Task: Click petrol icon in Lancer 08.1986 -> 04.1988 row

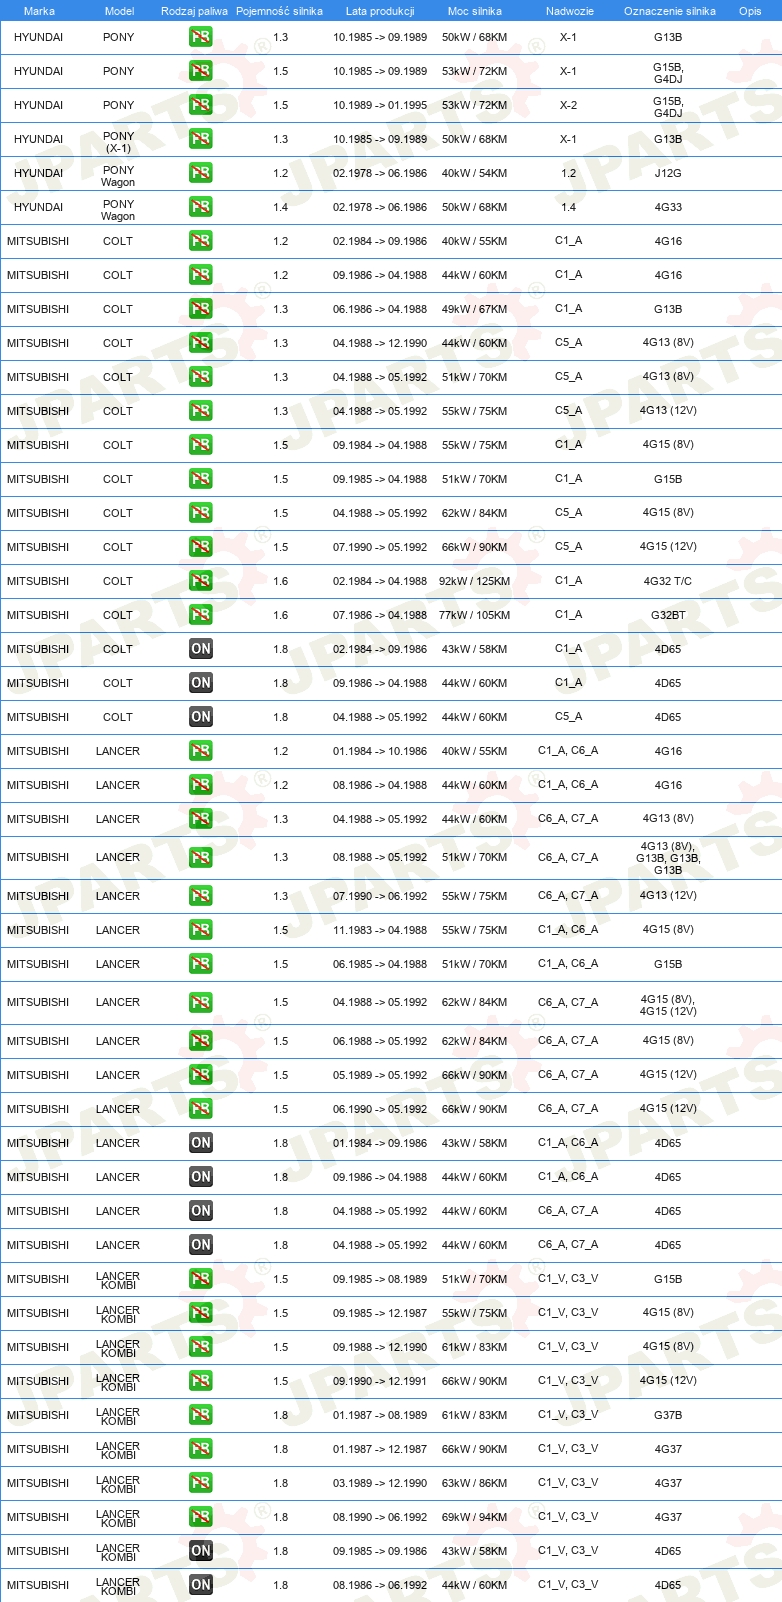Action: pos(201,785)
